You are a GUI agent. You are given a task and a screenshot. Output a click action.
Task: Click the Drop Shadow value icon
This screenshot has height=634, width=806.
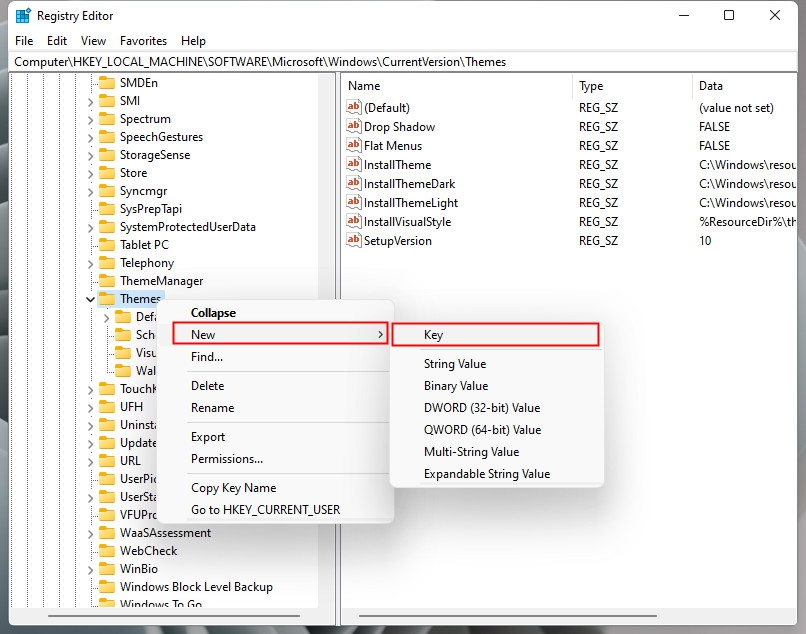click(x=353, y=126)
